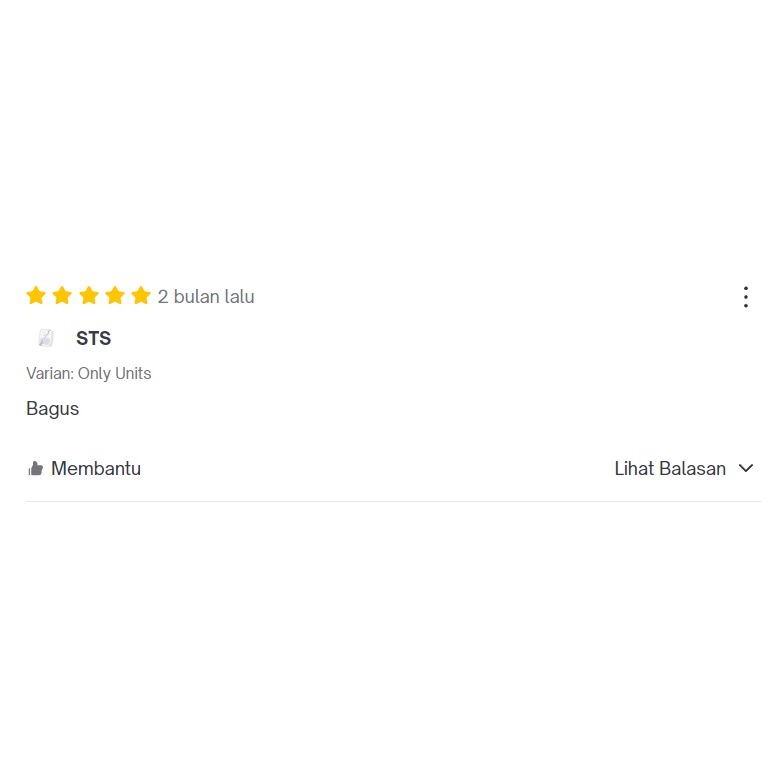Click the fifth rating star
The height and width of the screenshot is (783, 783).
(141, 295)
